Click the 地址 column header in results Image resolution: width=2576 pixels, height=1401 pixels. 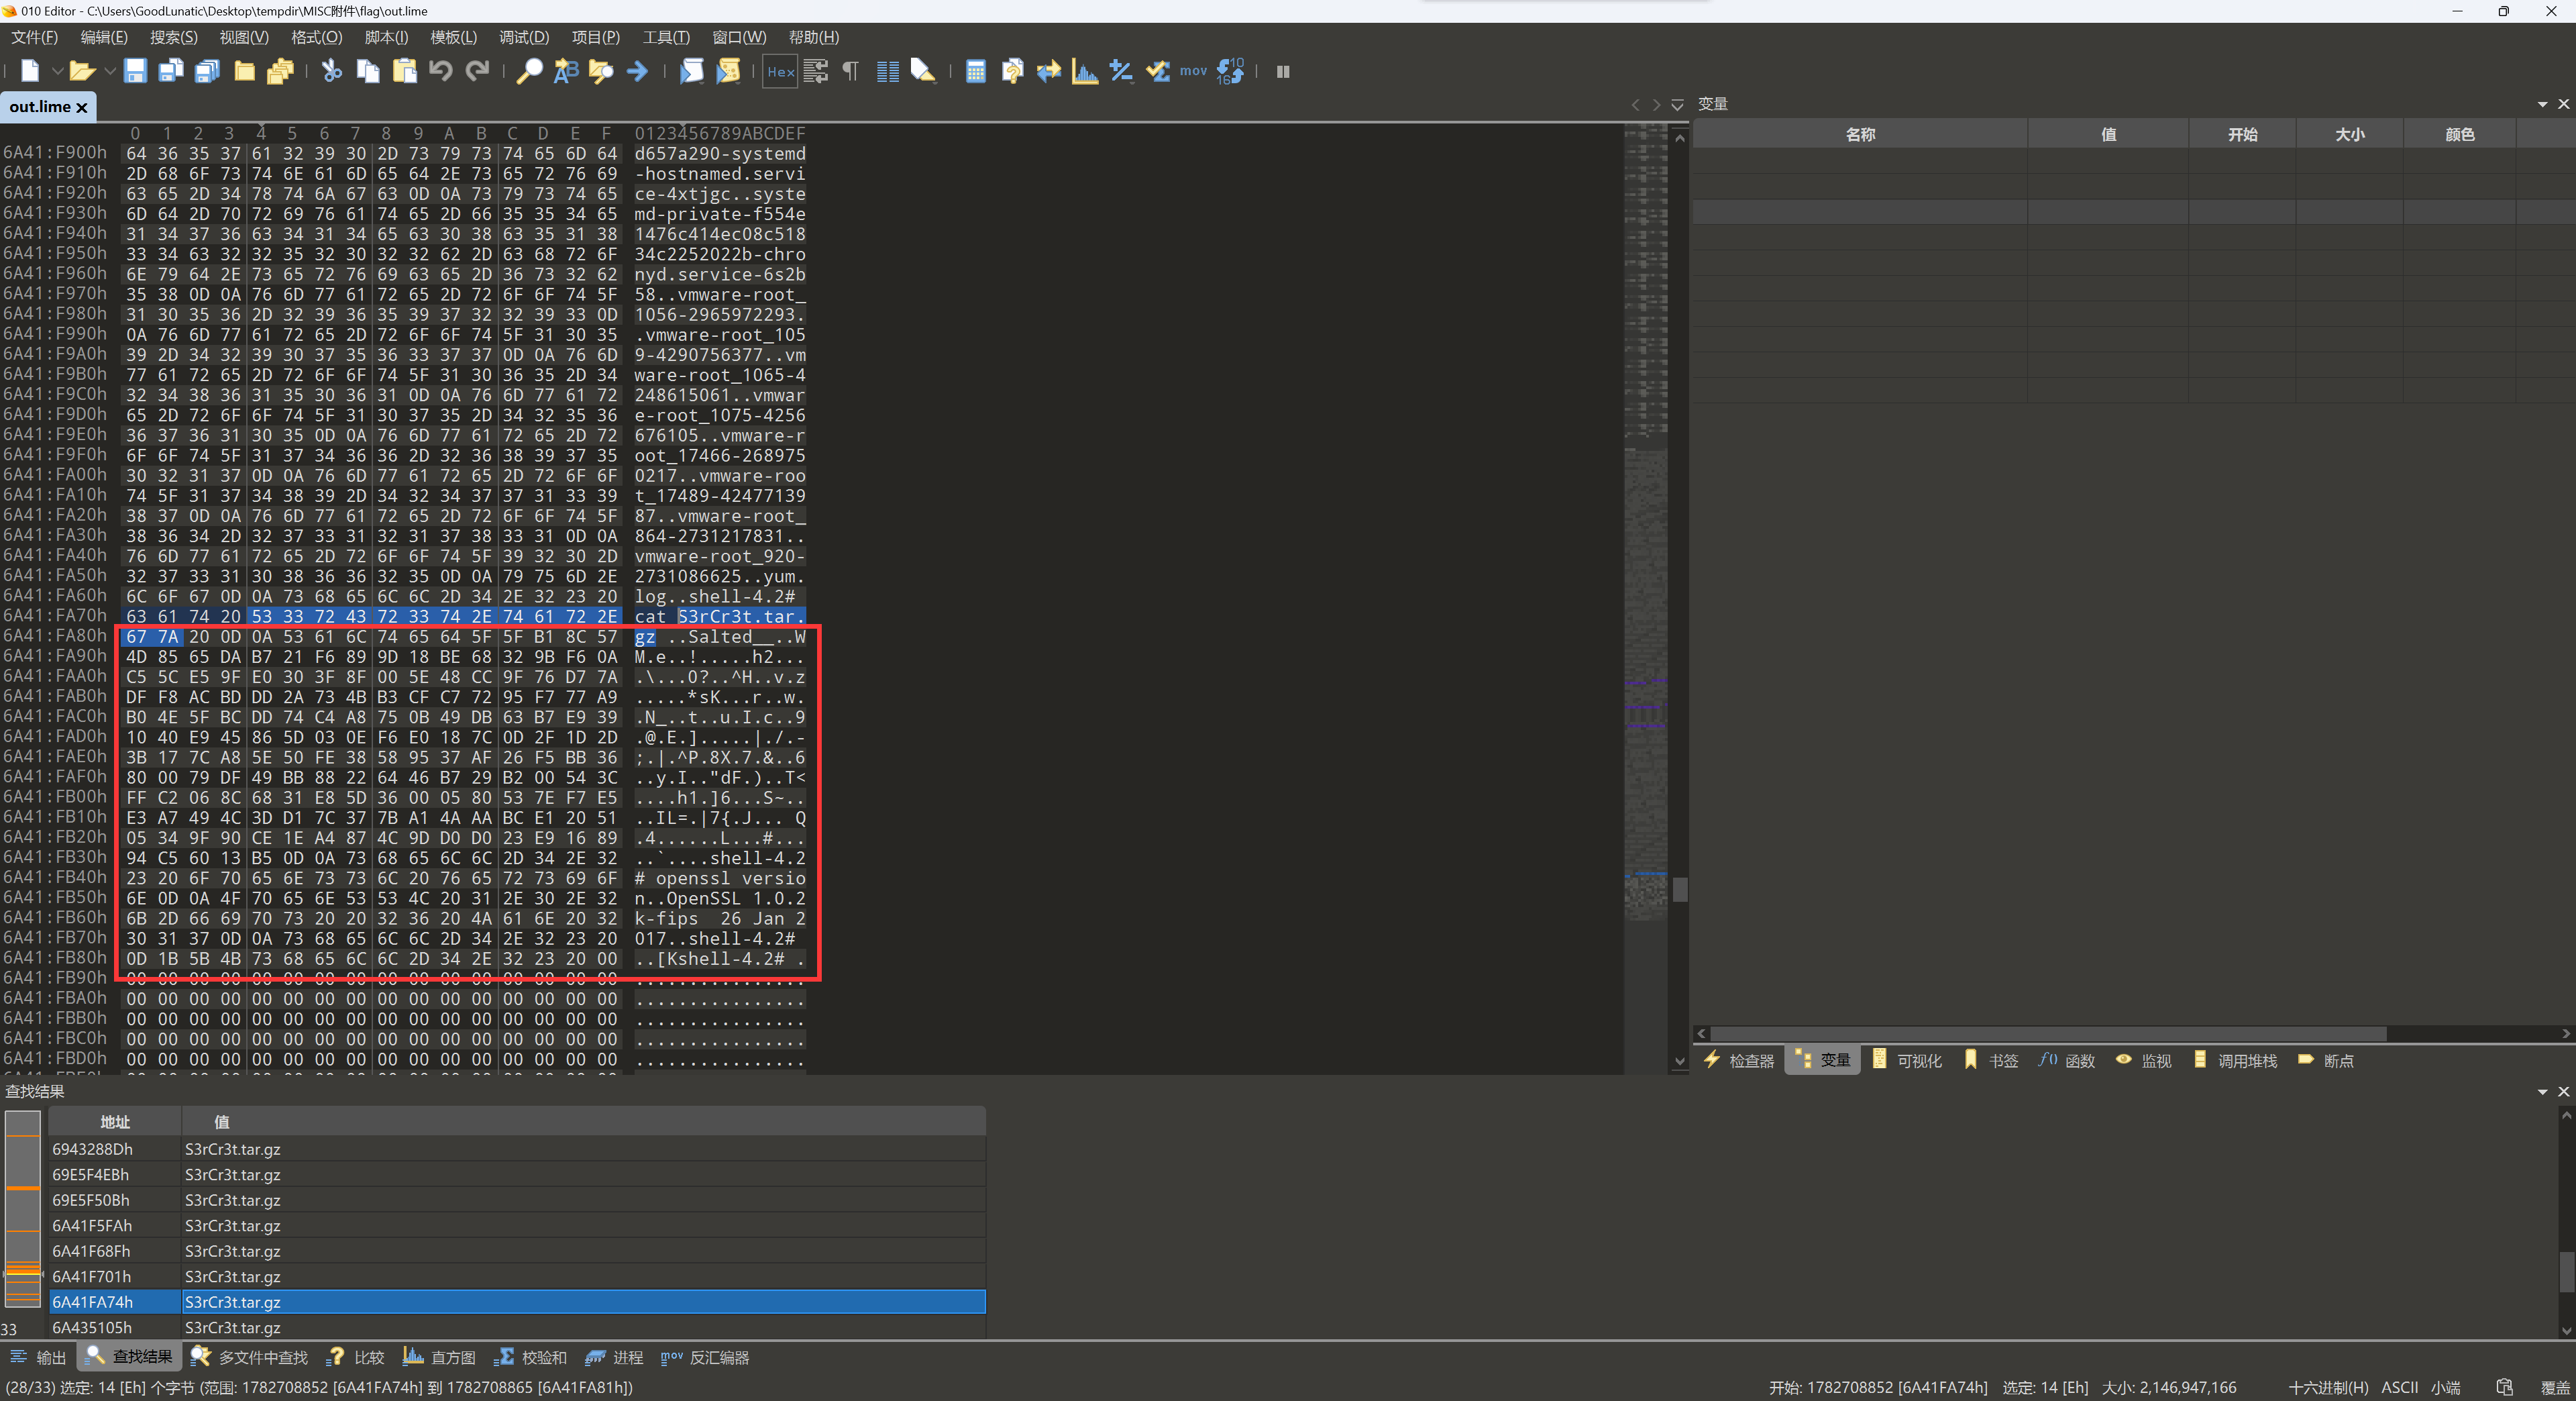[x=115, y=1122]
